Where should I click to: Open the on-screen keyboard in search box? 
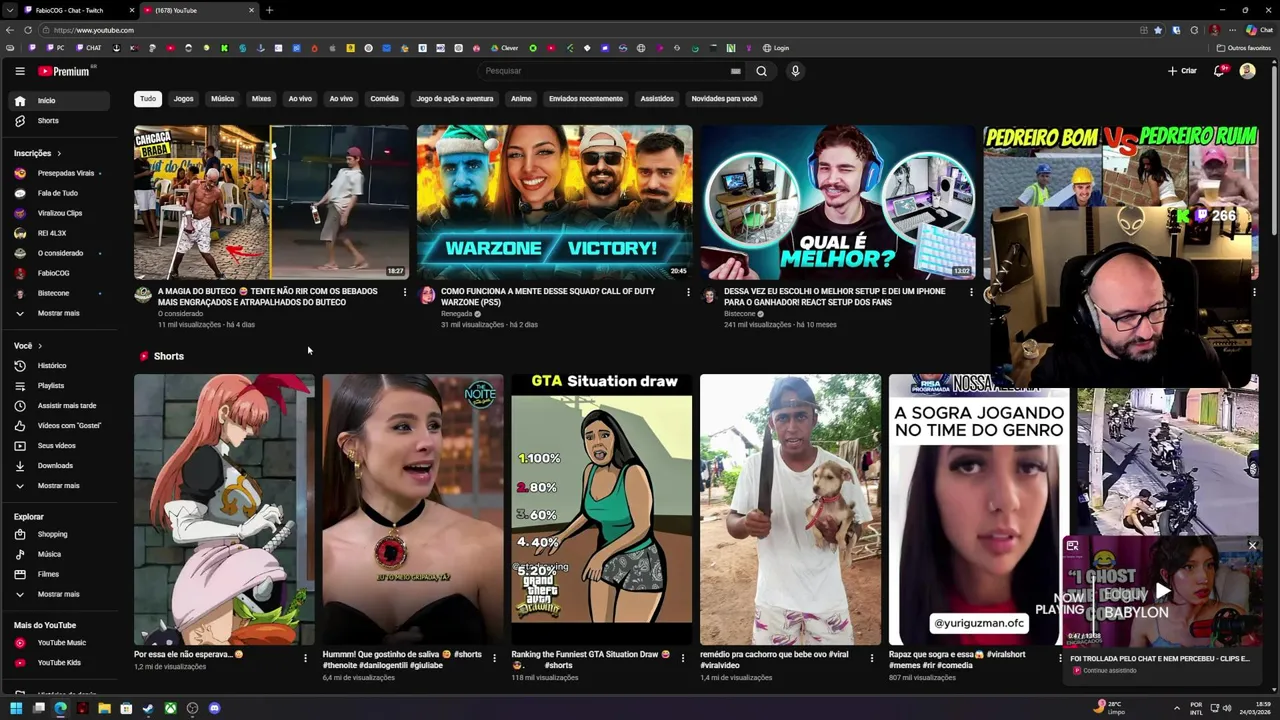(x=735, y=71)
